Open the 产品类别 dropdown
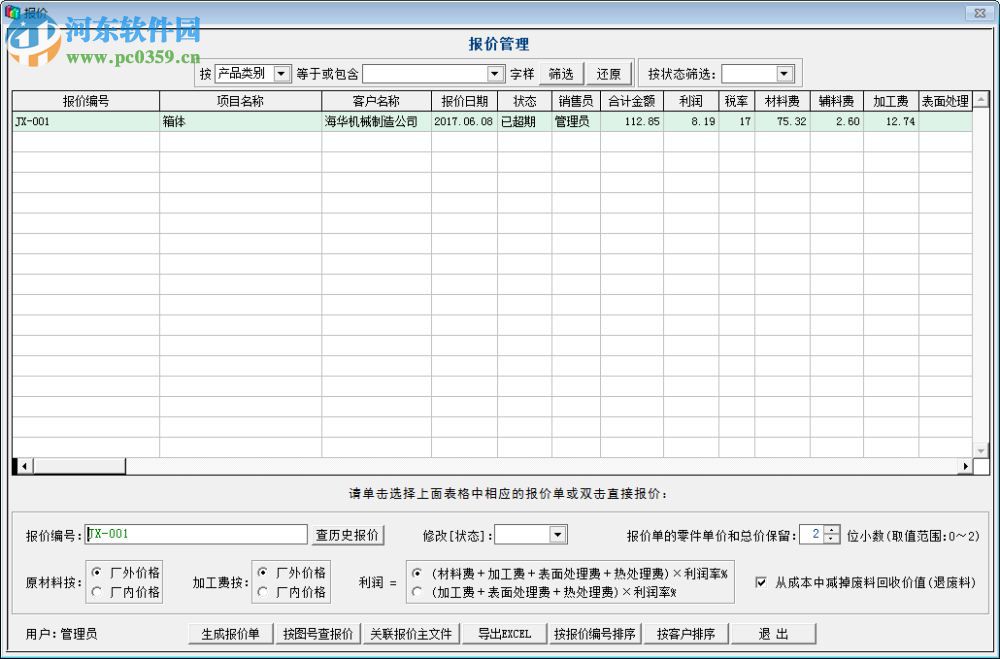Screen dimensions: 1000x659 [281, 73]
